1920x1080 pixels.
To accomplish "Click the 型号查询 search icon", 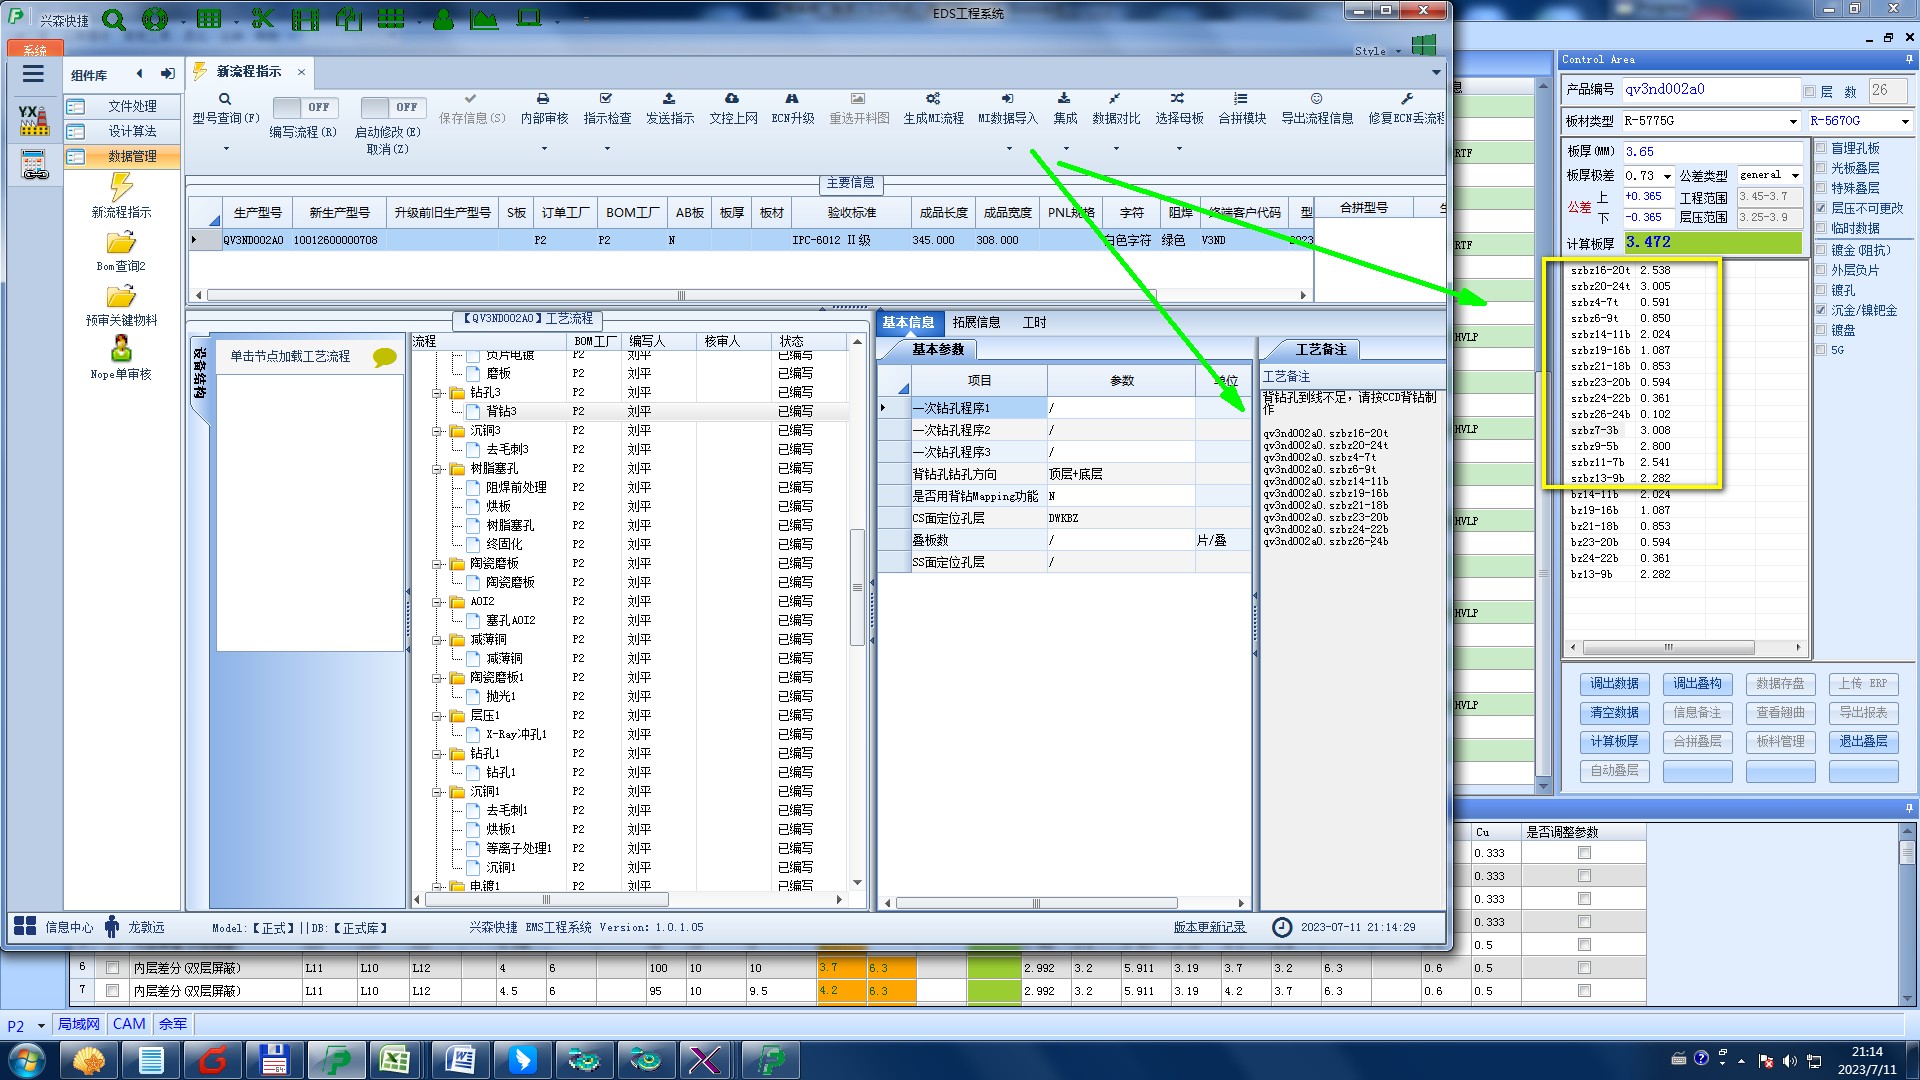I will coord(225,99).
